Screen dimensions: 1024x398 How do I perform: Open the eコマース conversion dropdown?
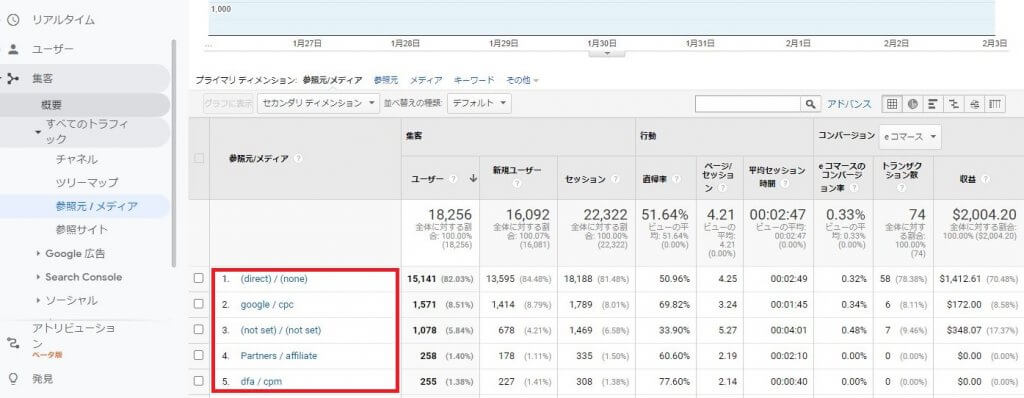coord(910,137)
